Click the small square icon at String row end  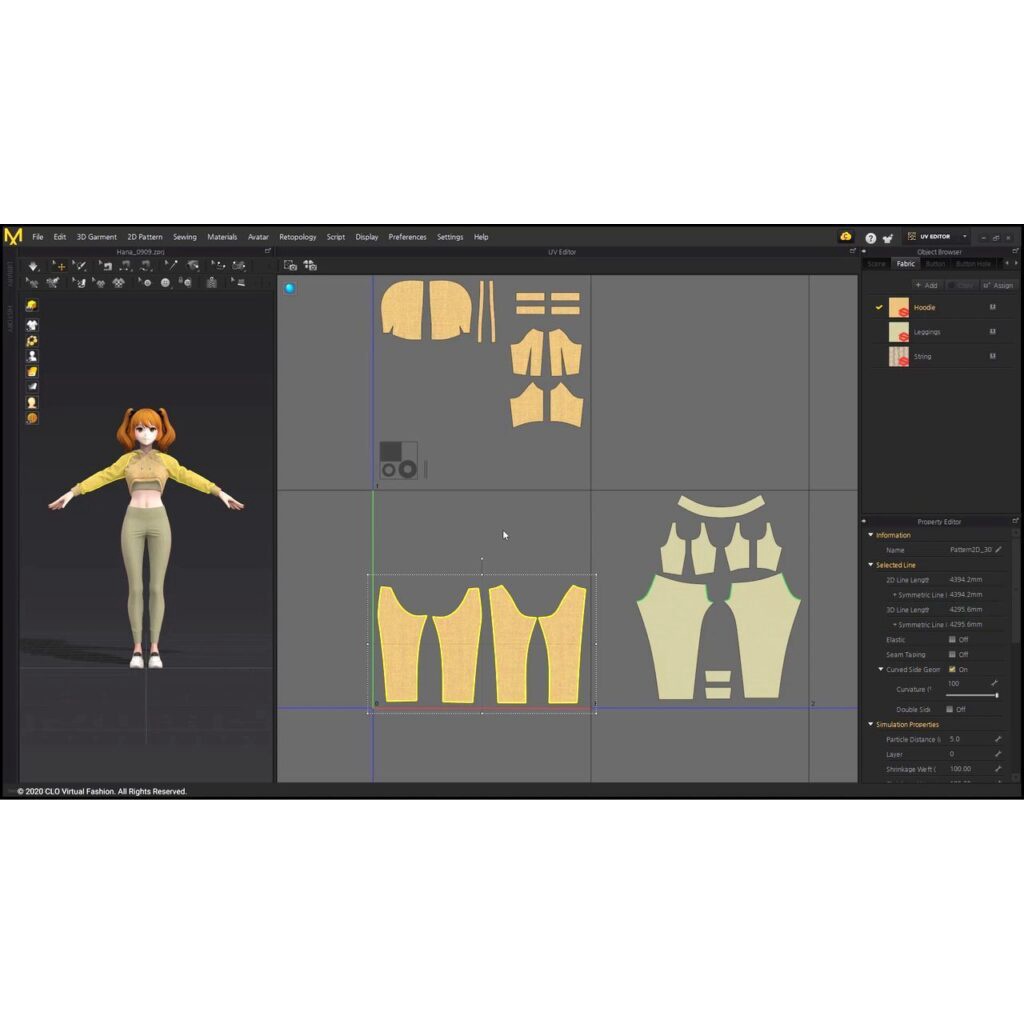[x=993, y=356]
